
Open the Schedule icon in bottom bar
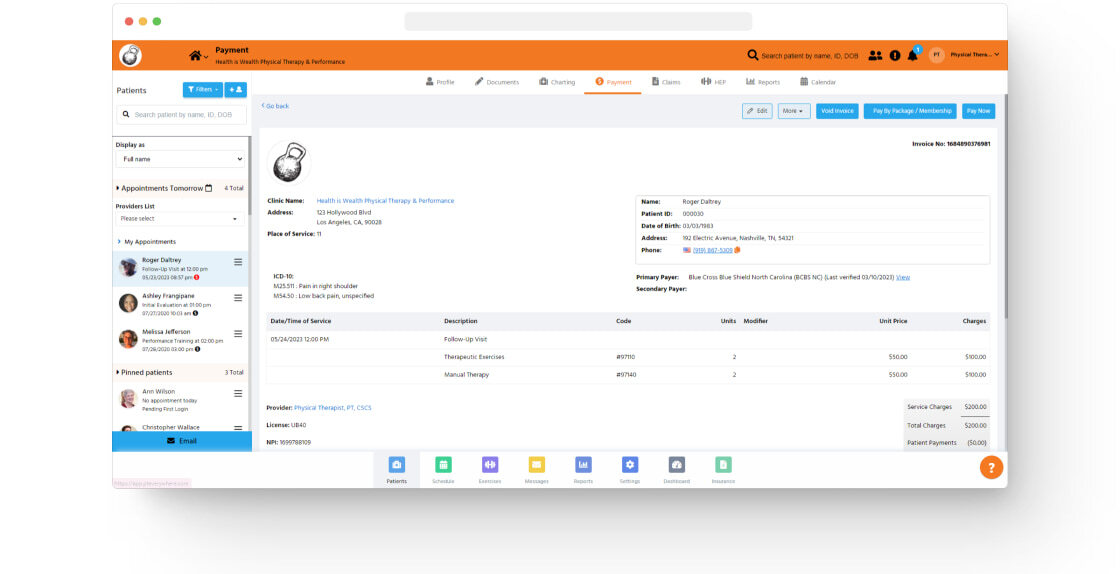[x=443, y=465]
